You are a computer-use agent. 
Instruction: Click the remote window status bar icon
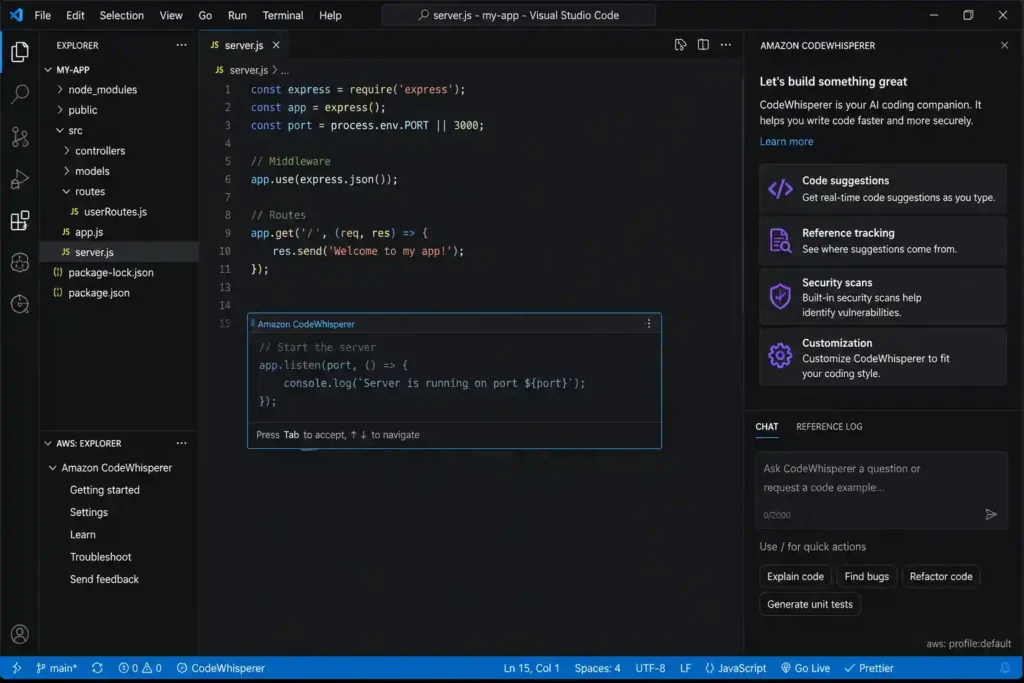tap(16, 668)
